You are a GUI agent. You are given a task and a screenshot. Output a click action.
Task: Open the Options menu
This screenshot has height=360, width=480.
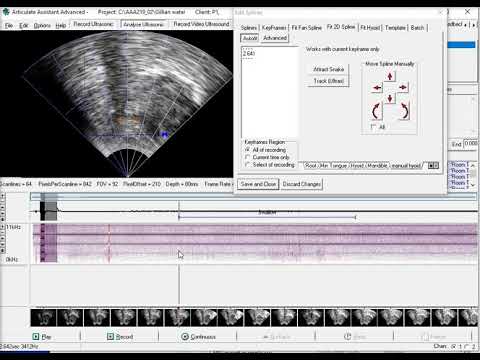click(42, 25)
